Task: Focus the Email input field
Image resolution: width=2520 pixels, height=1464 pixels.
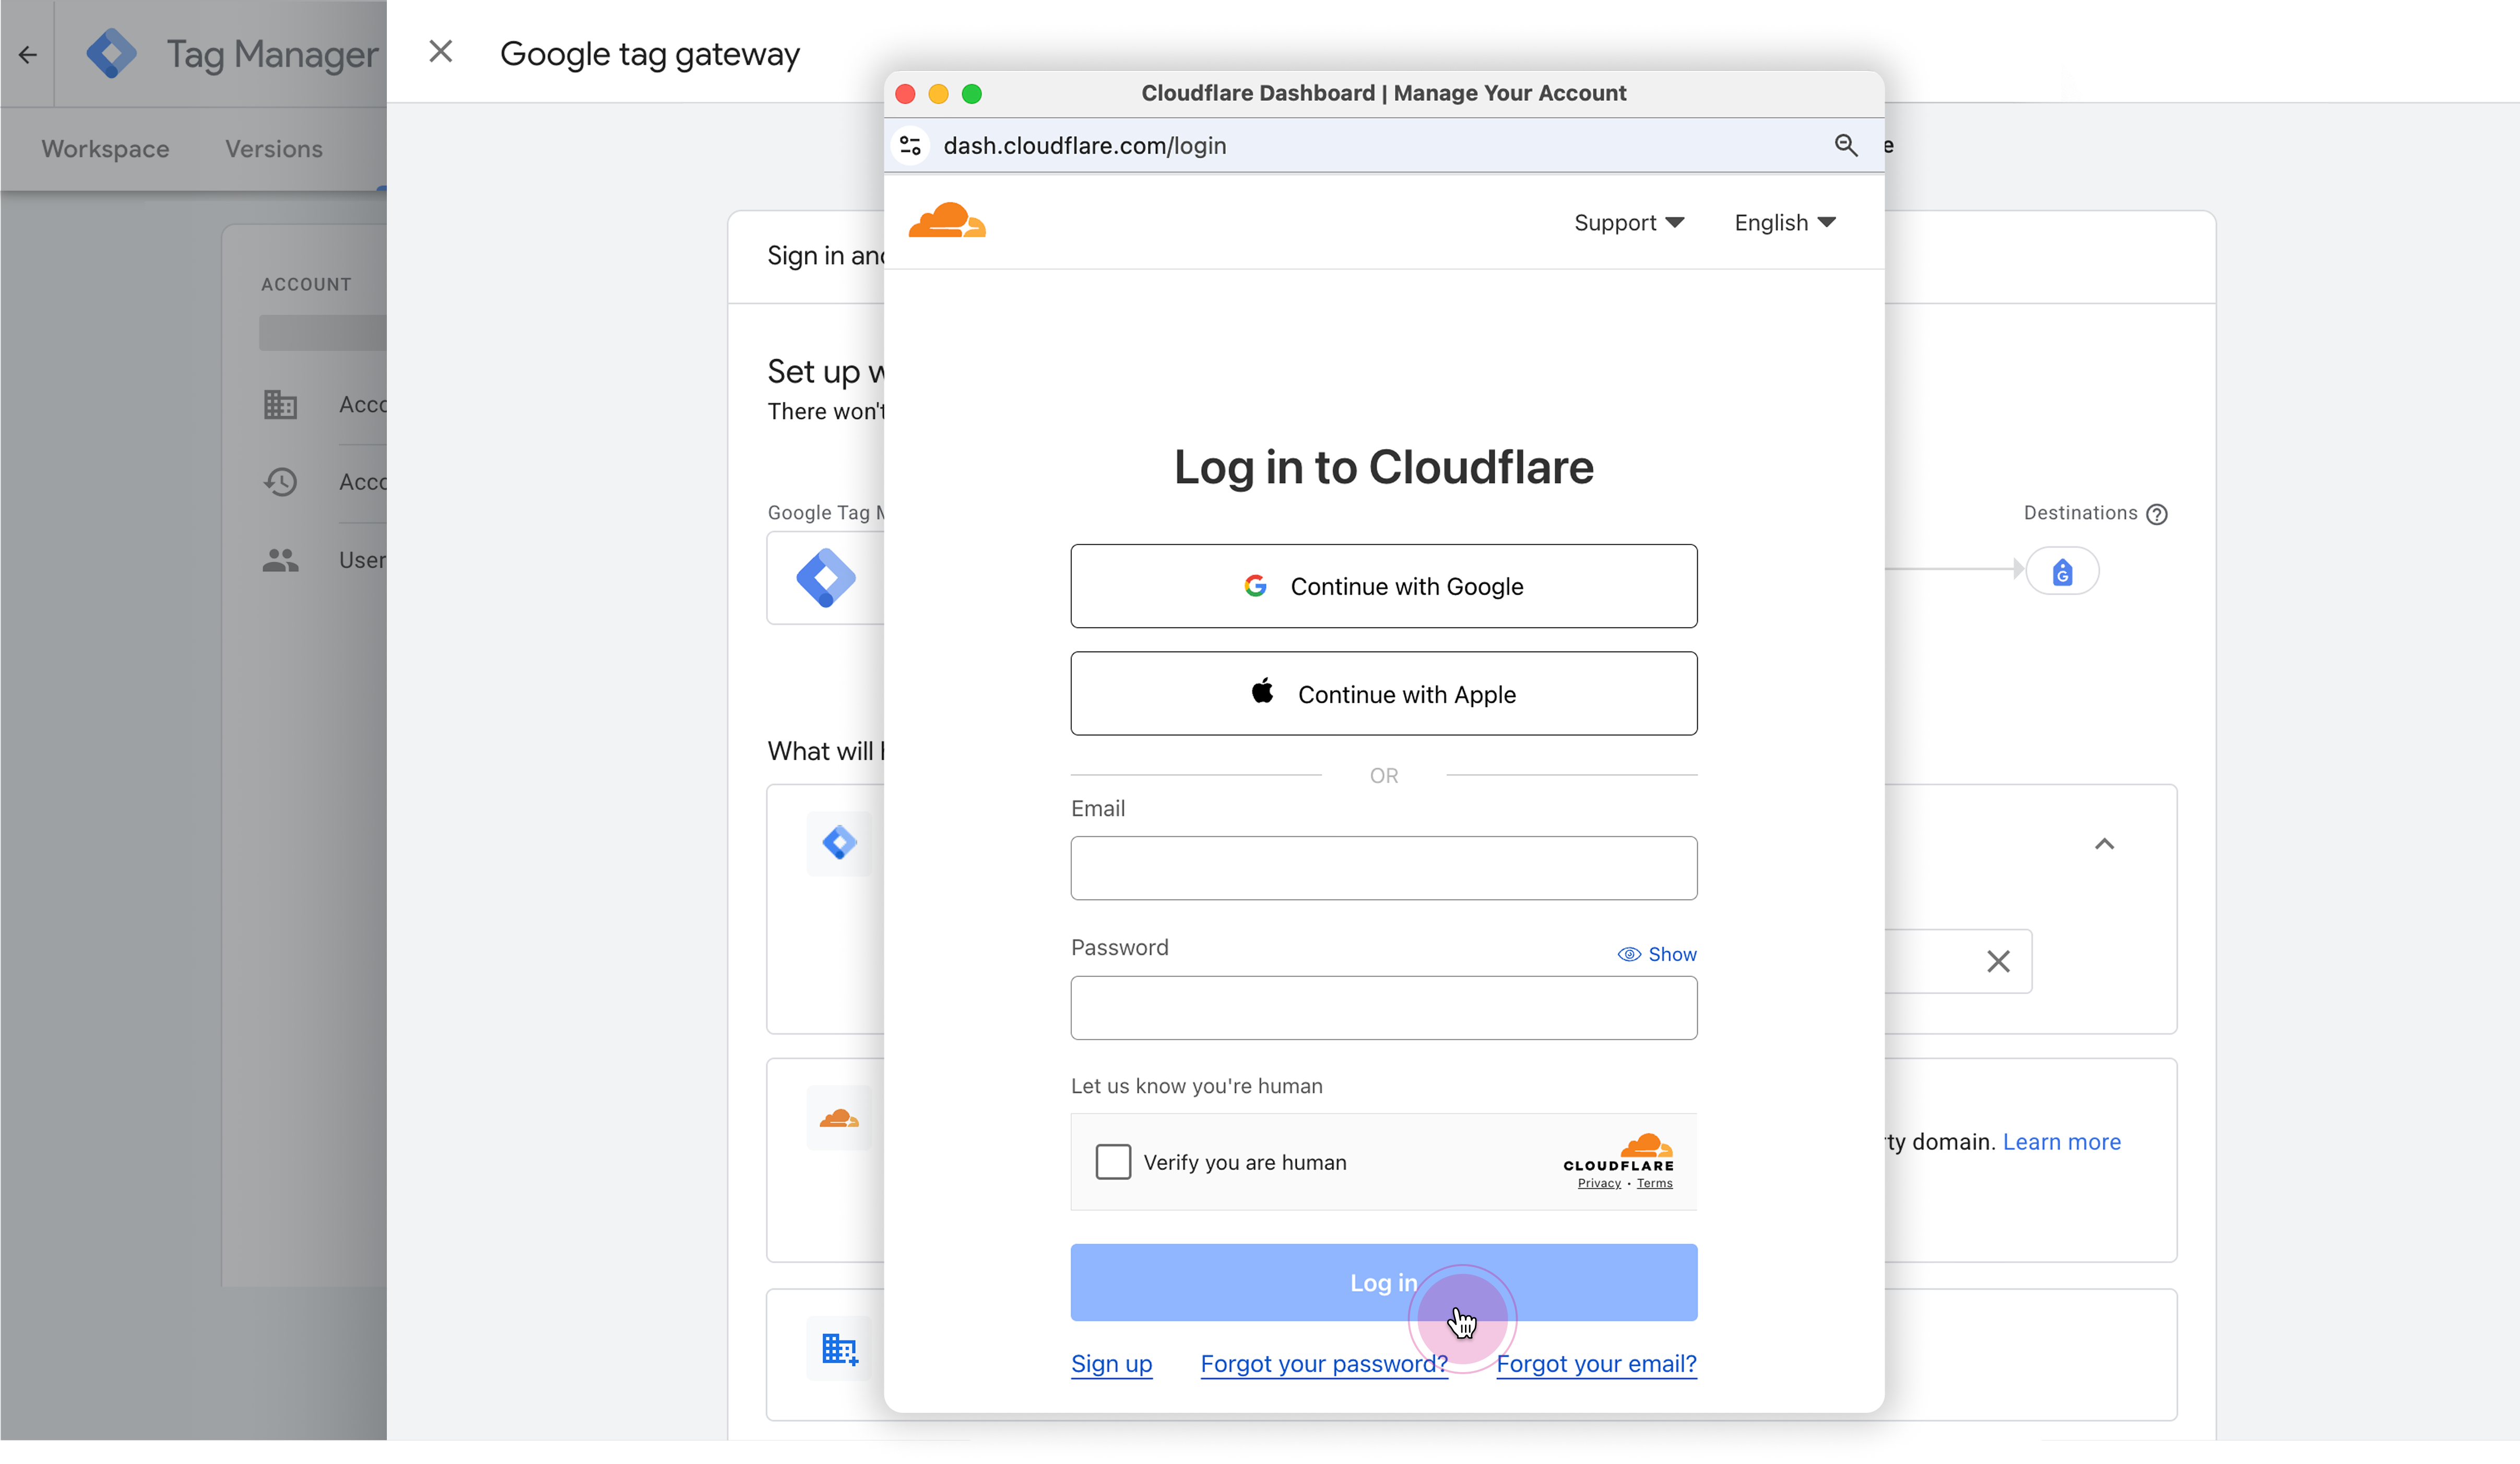Action: (1384, 869)
